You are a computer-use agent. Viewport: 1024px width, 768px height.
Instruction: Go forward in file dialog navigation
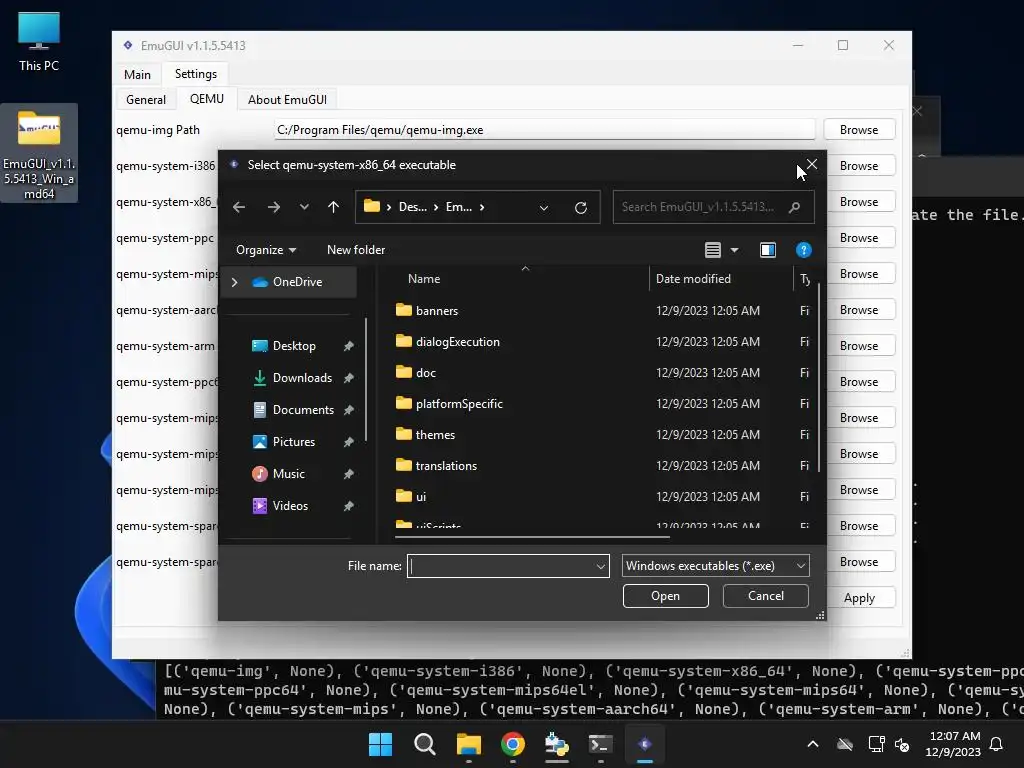click(274, 207)
